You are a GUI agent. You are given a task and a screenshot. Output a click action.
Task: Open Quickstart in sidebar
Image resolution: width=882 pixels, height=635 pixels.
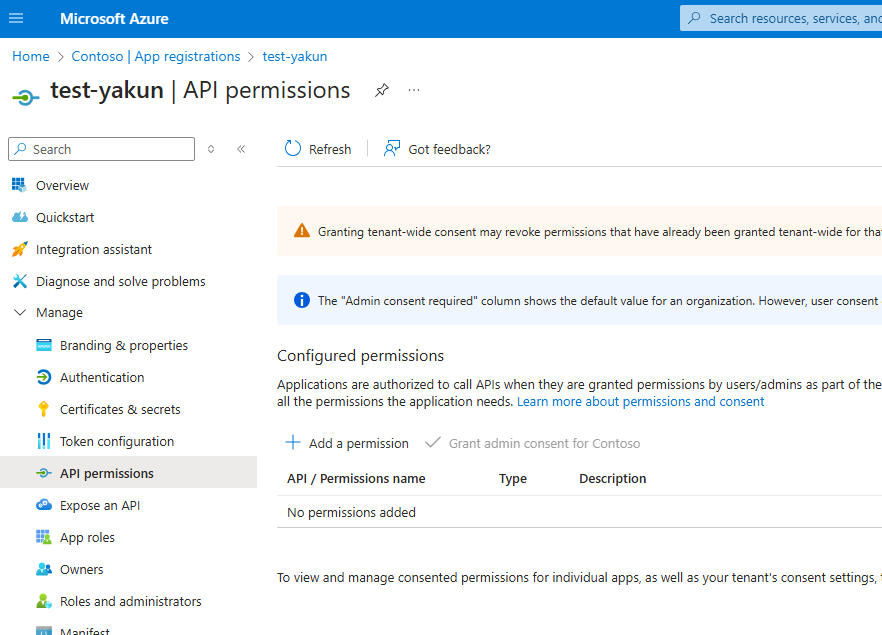(65, 217)
